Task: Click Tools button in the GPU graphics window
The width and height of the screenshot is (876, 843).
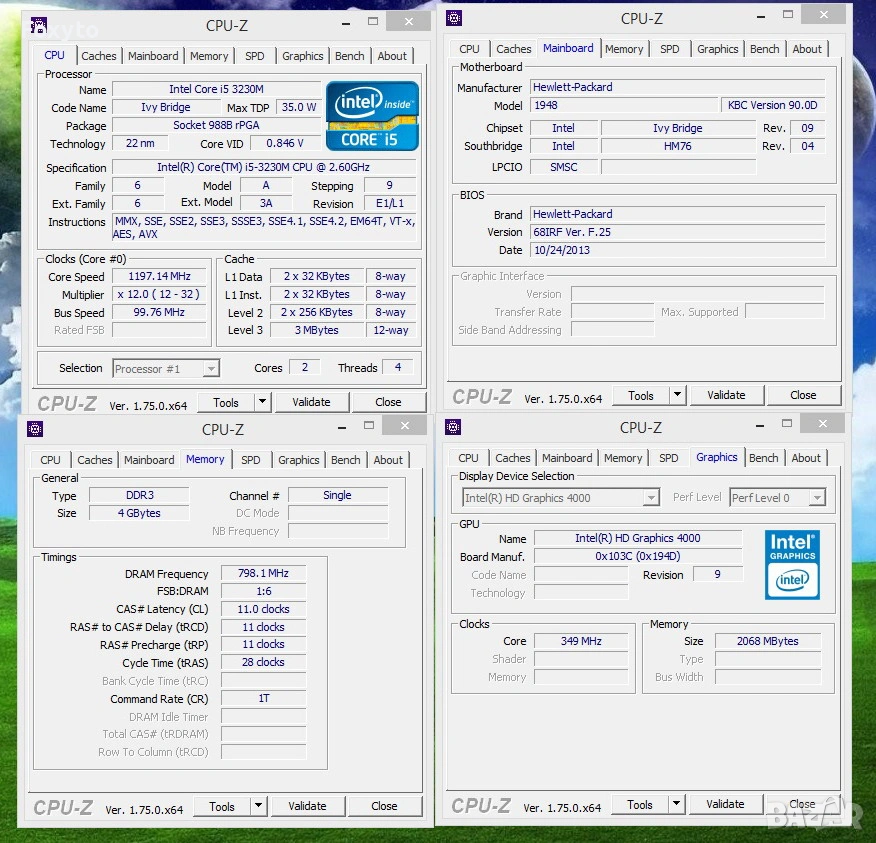Action: tap(640, 804)
